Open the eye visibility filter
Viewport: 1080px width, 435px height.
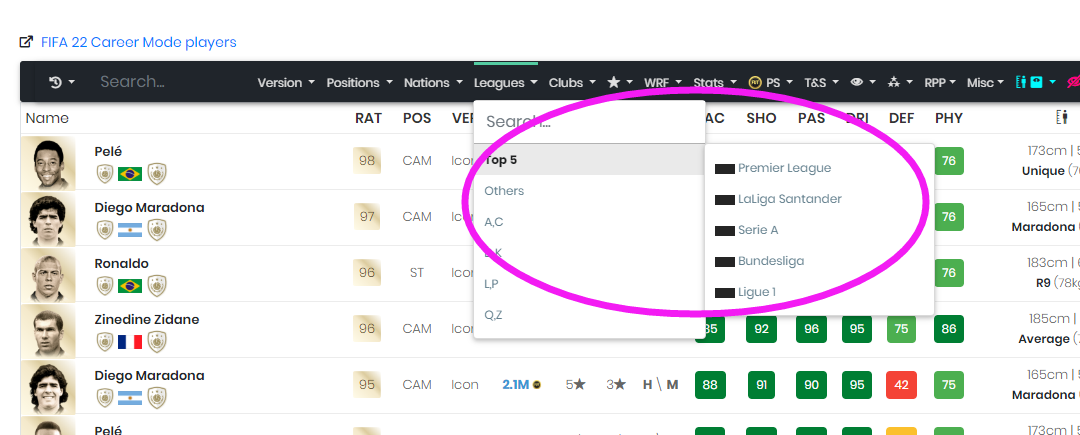point(862,83)
